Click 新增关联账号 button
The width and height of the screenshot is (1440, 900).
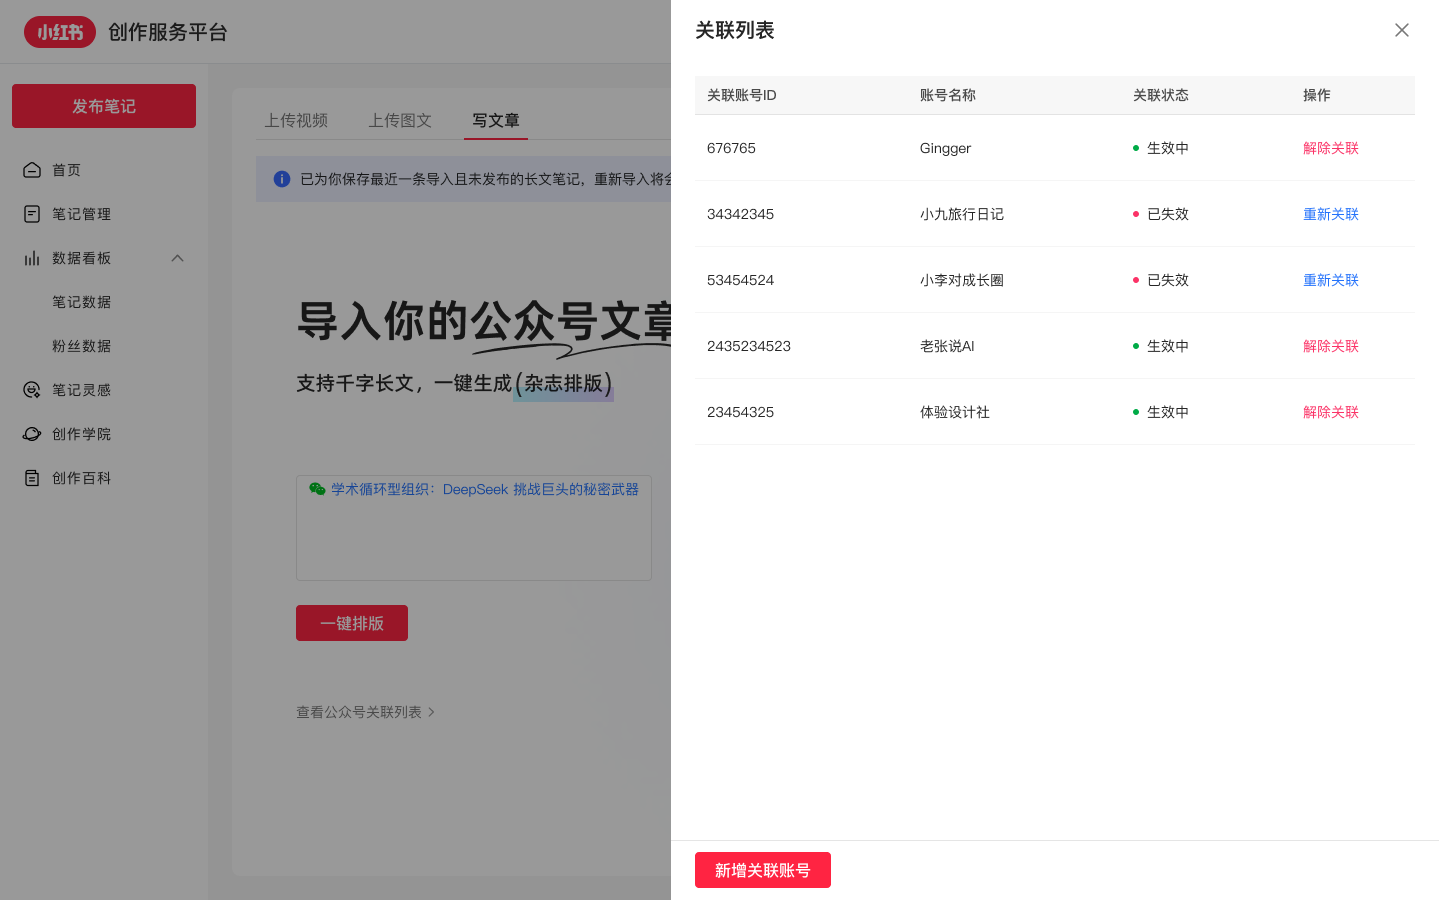(762, 870)
